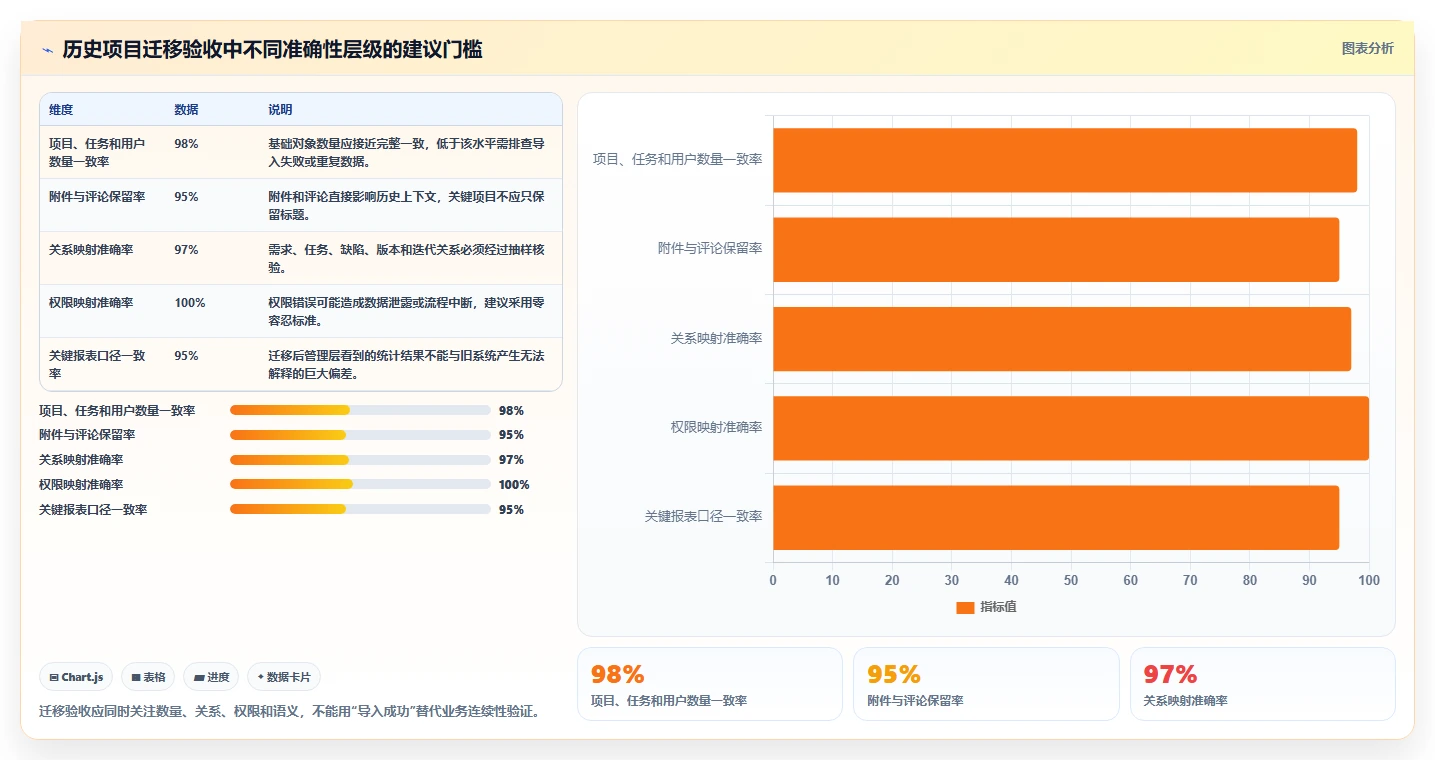Click the page title 历史项目迁移验收
This screenshot has height=760, width=1435.
pyautogui.click(x=272, y=50)
